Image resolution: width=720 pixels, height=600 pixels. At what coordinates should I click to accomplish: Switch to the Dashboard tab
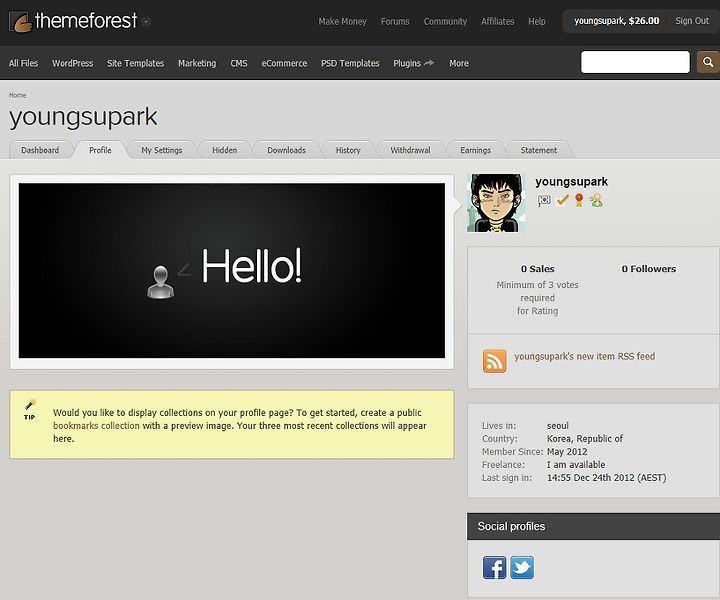[x=40, y=150]
